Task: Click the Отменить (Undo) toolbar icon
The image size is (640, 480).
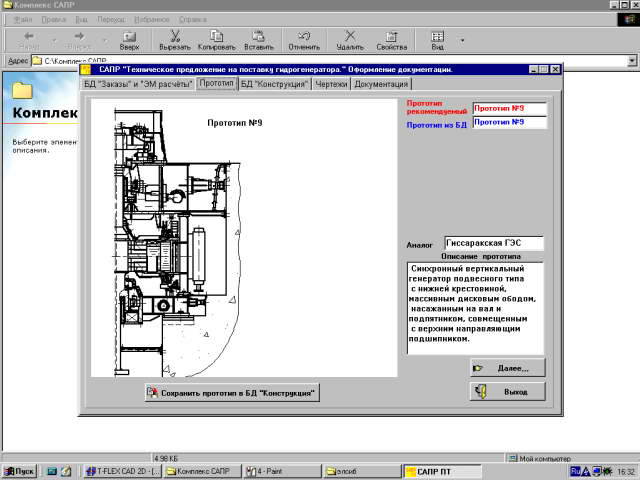Action: tap(304, 40)
